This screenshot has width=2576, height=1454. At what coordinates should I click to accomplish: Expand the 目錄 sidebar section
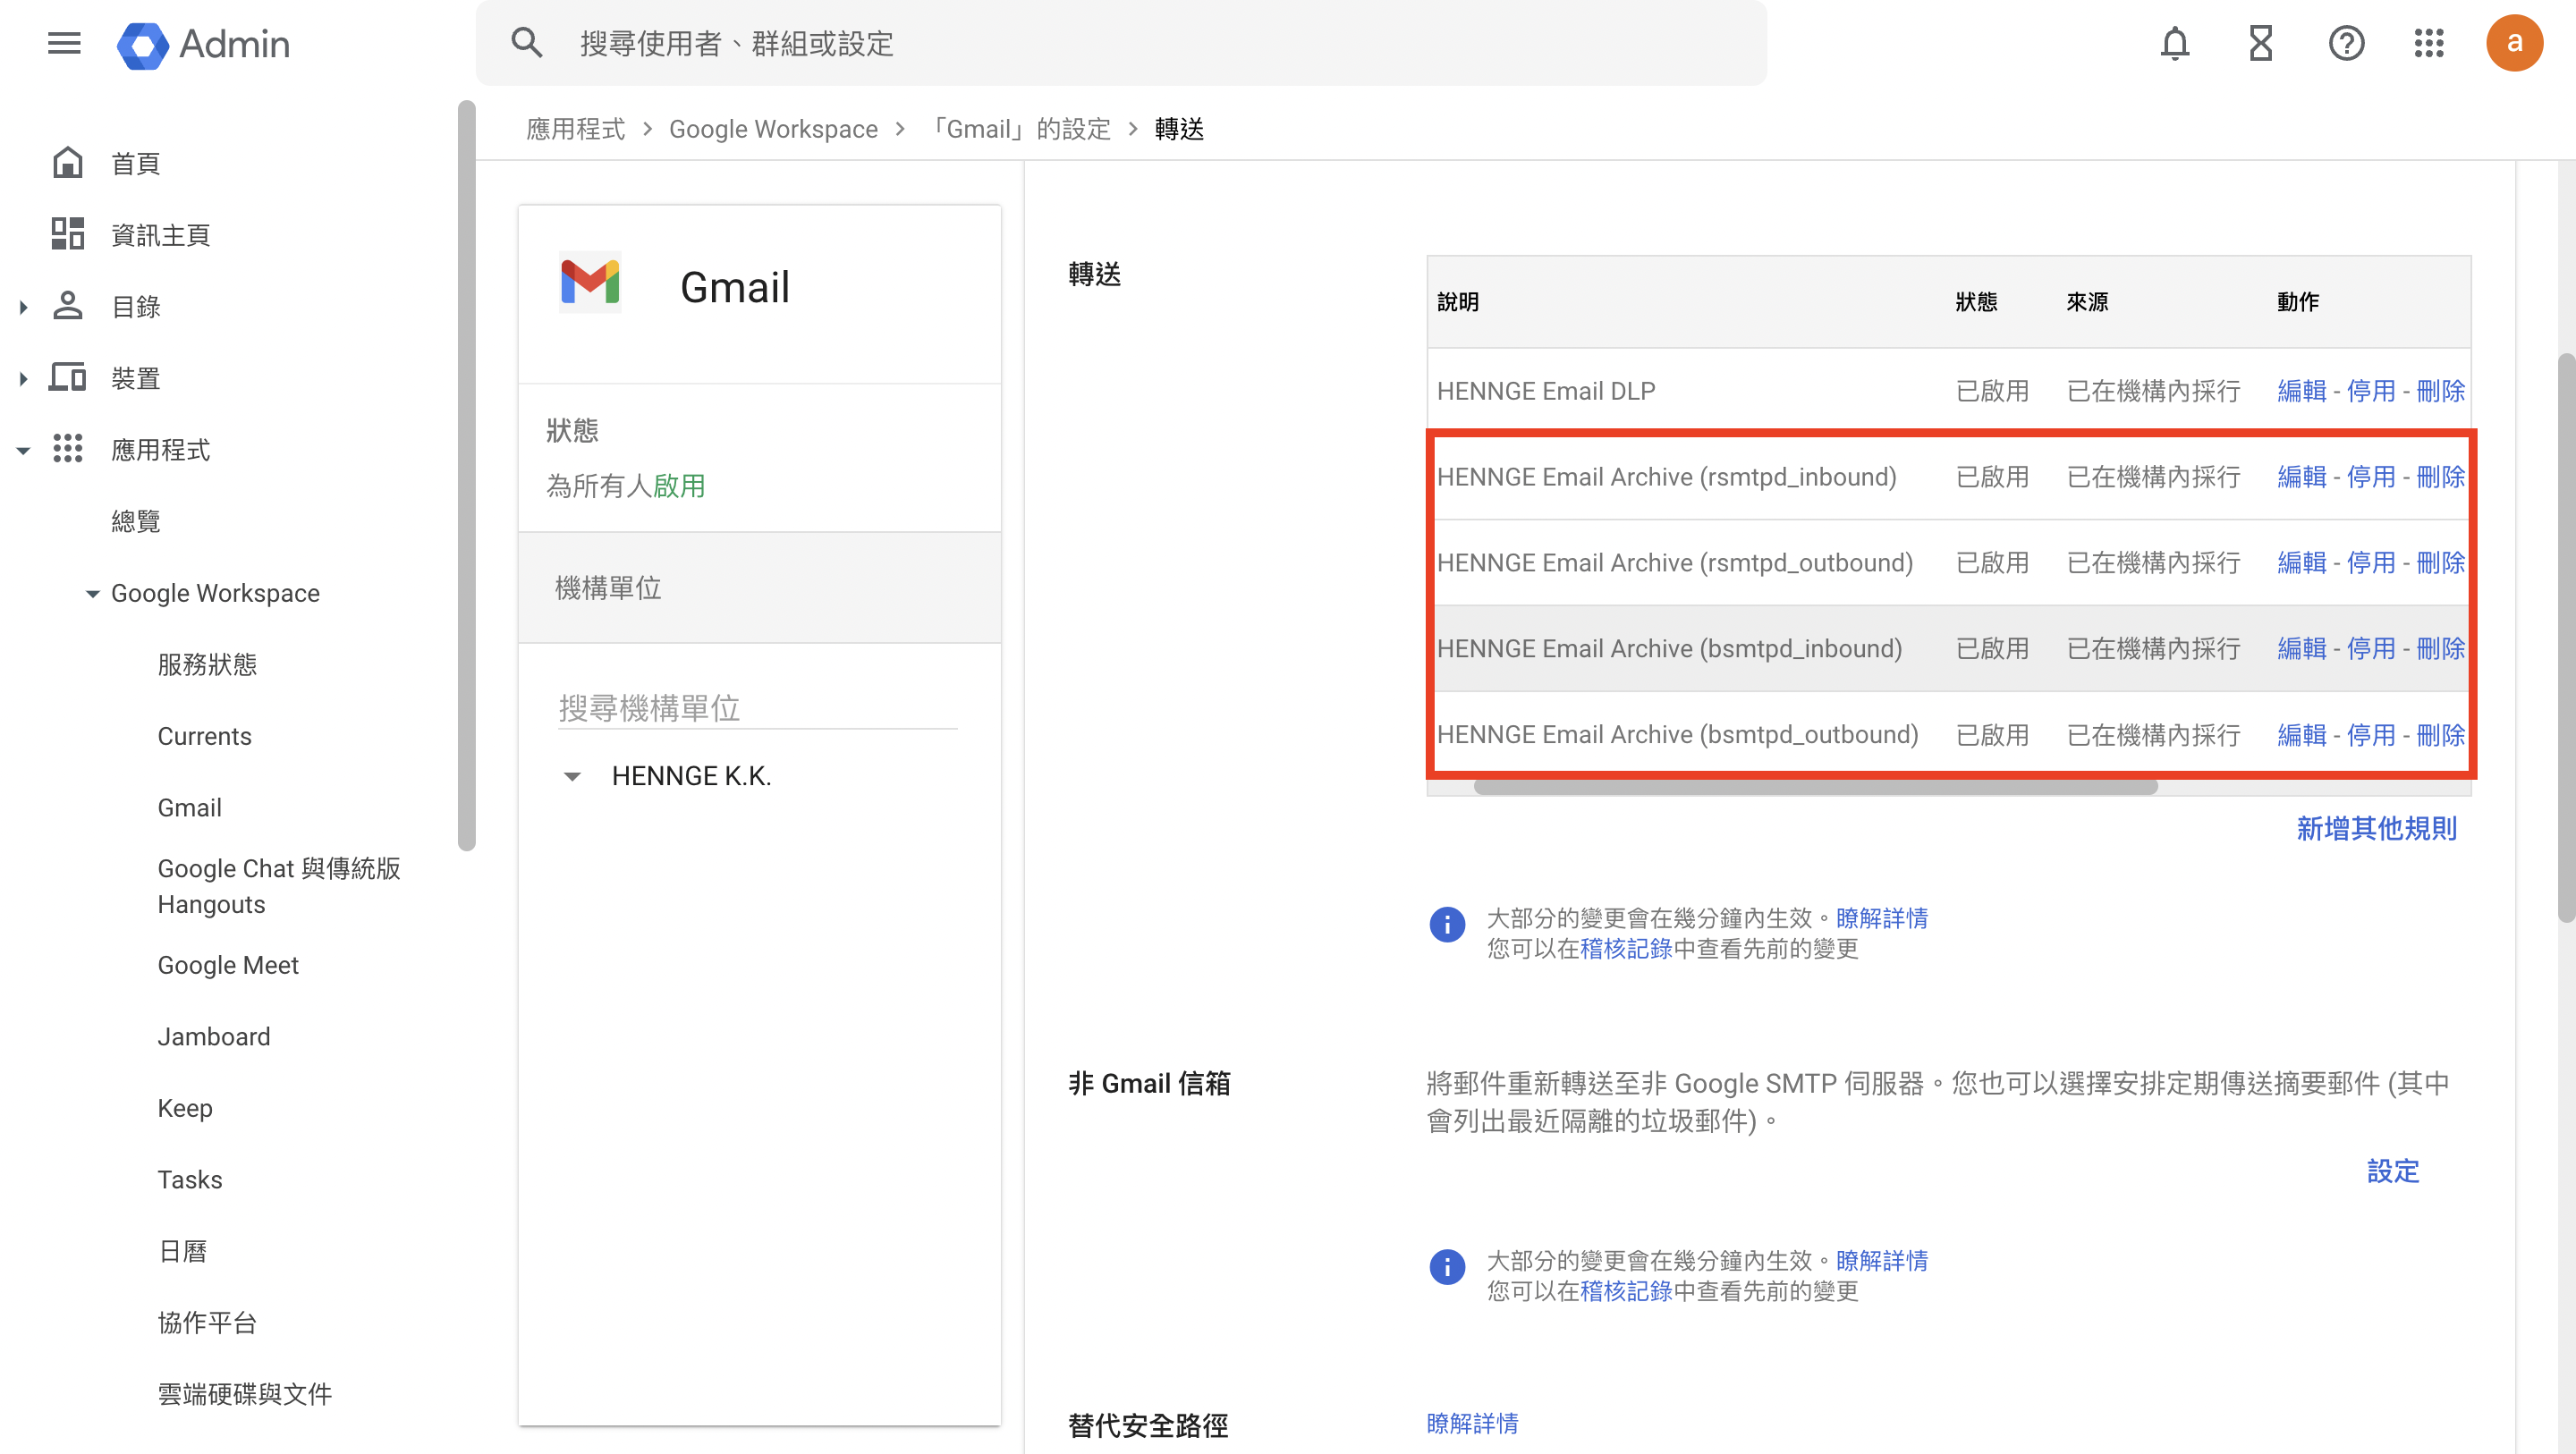coord(23,307)
